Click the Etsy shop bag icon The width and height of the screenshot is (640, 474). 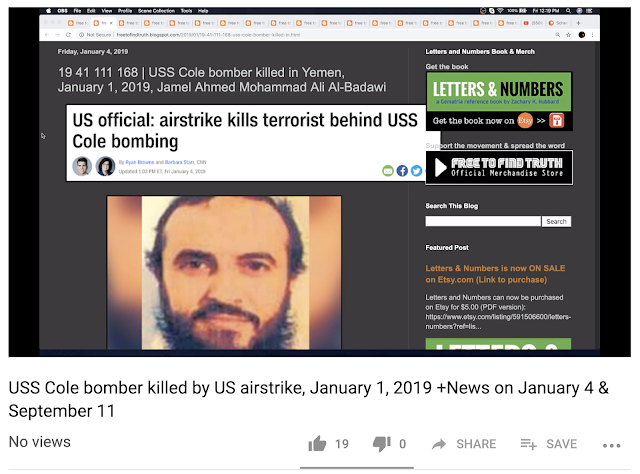557,120
